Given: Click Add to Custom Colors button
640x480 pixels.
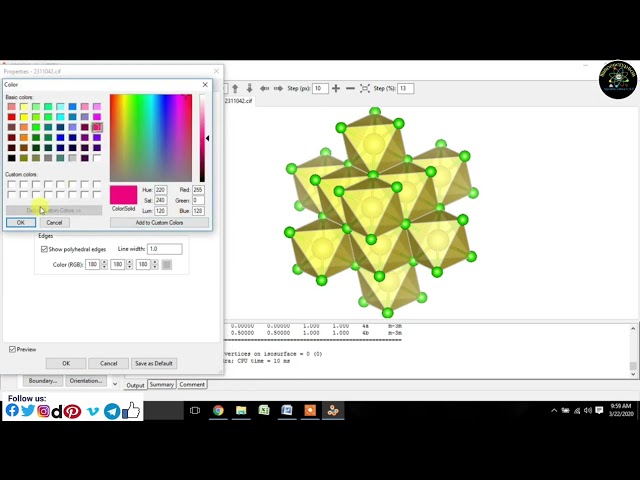Looking at the screenshot, I should pyautogui.click(x=159, y=222).
